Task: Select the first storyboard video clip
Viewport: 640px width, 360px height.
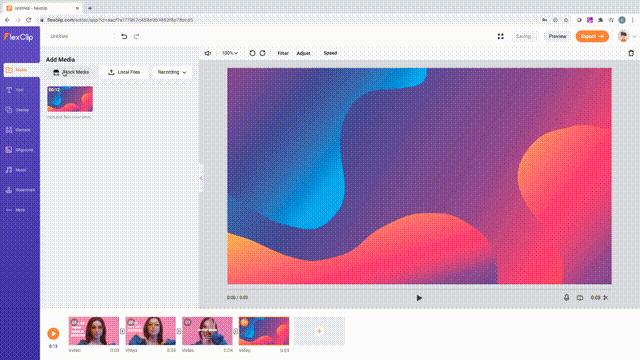Action: tap(94, 331)
